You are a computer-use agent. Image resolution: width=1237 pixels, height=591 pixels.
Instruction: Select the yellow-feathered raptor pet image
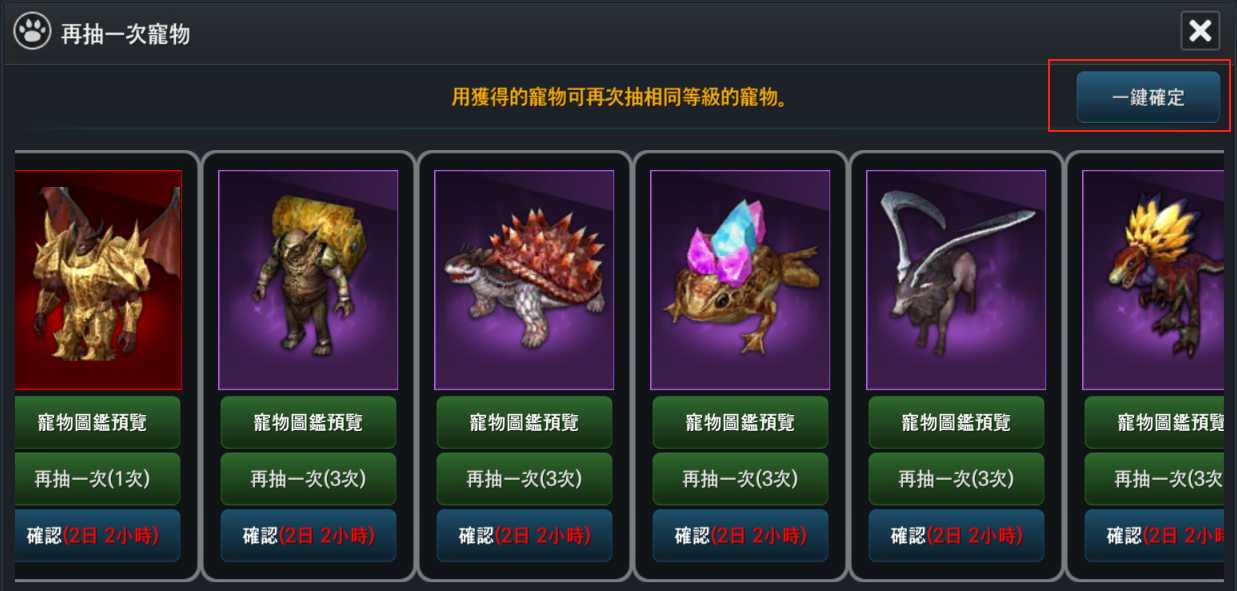click(1153, 280)
